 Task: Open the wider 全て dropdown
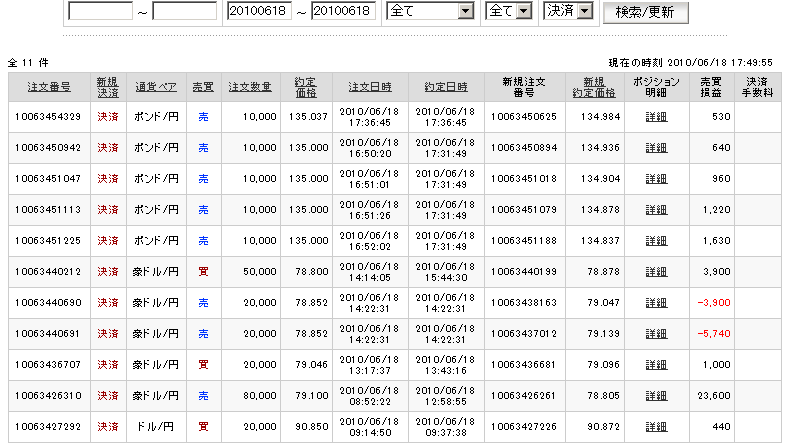point(430,12)
